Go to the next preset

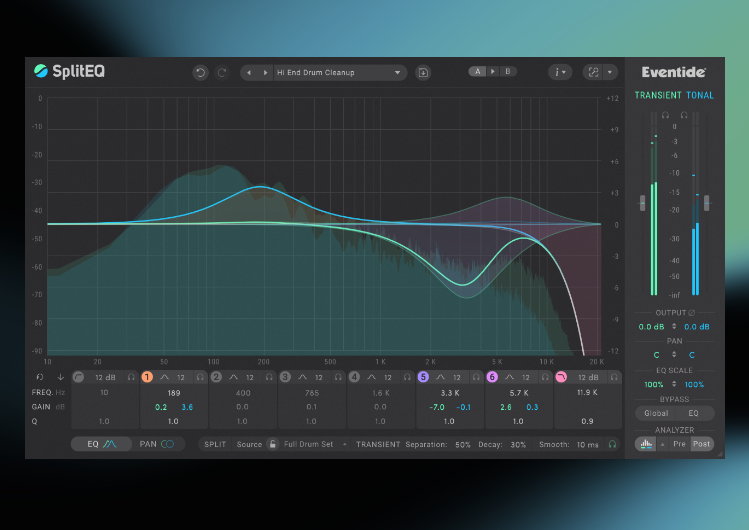coord(265,73)
